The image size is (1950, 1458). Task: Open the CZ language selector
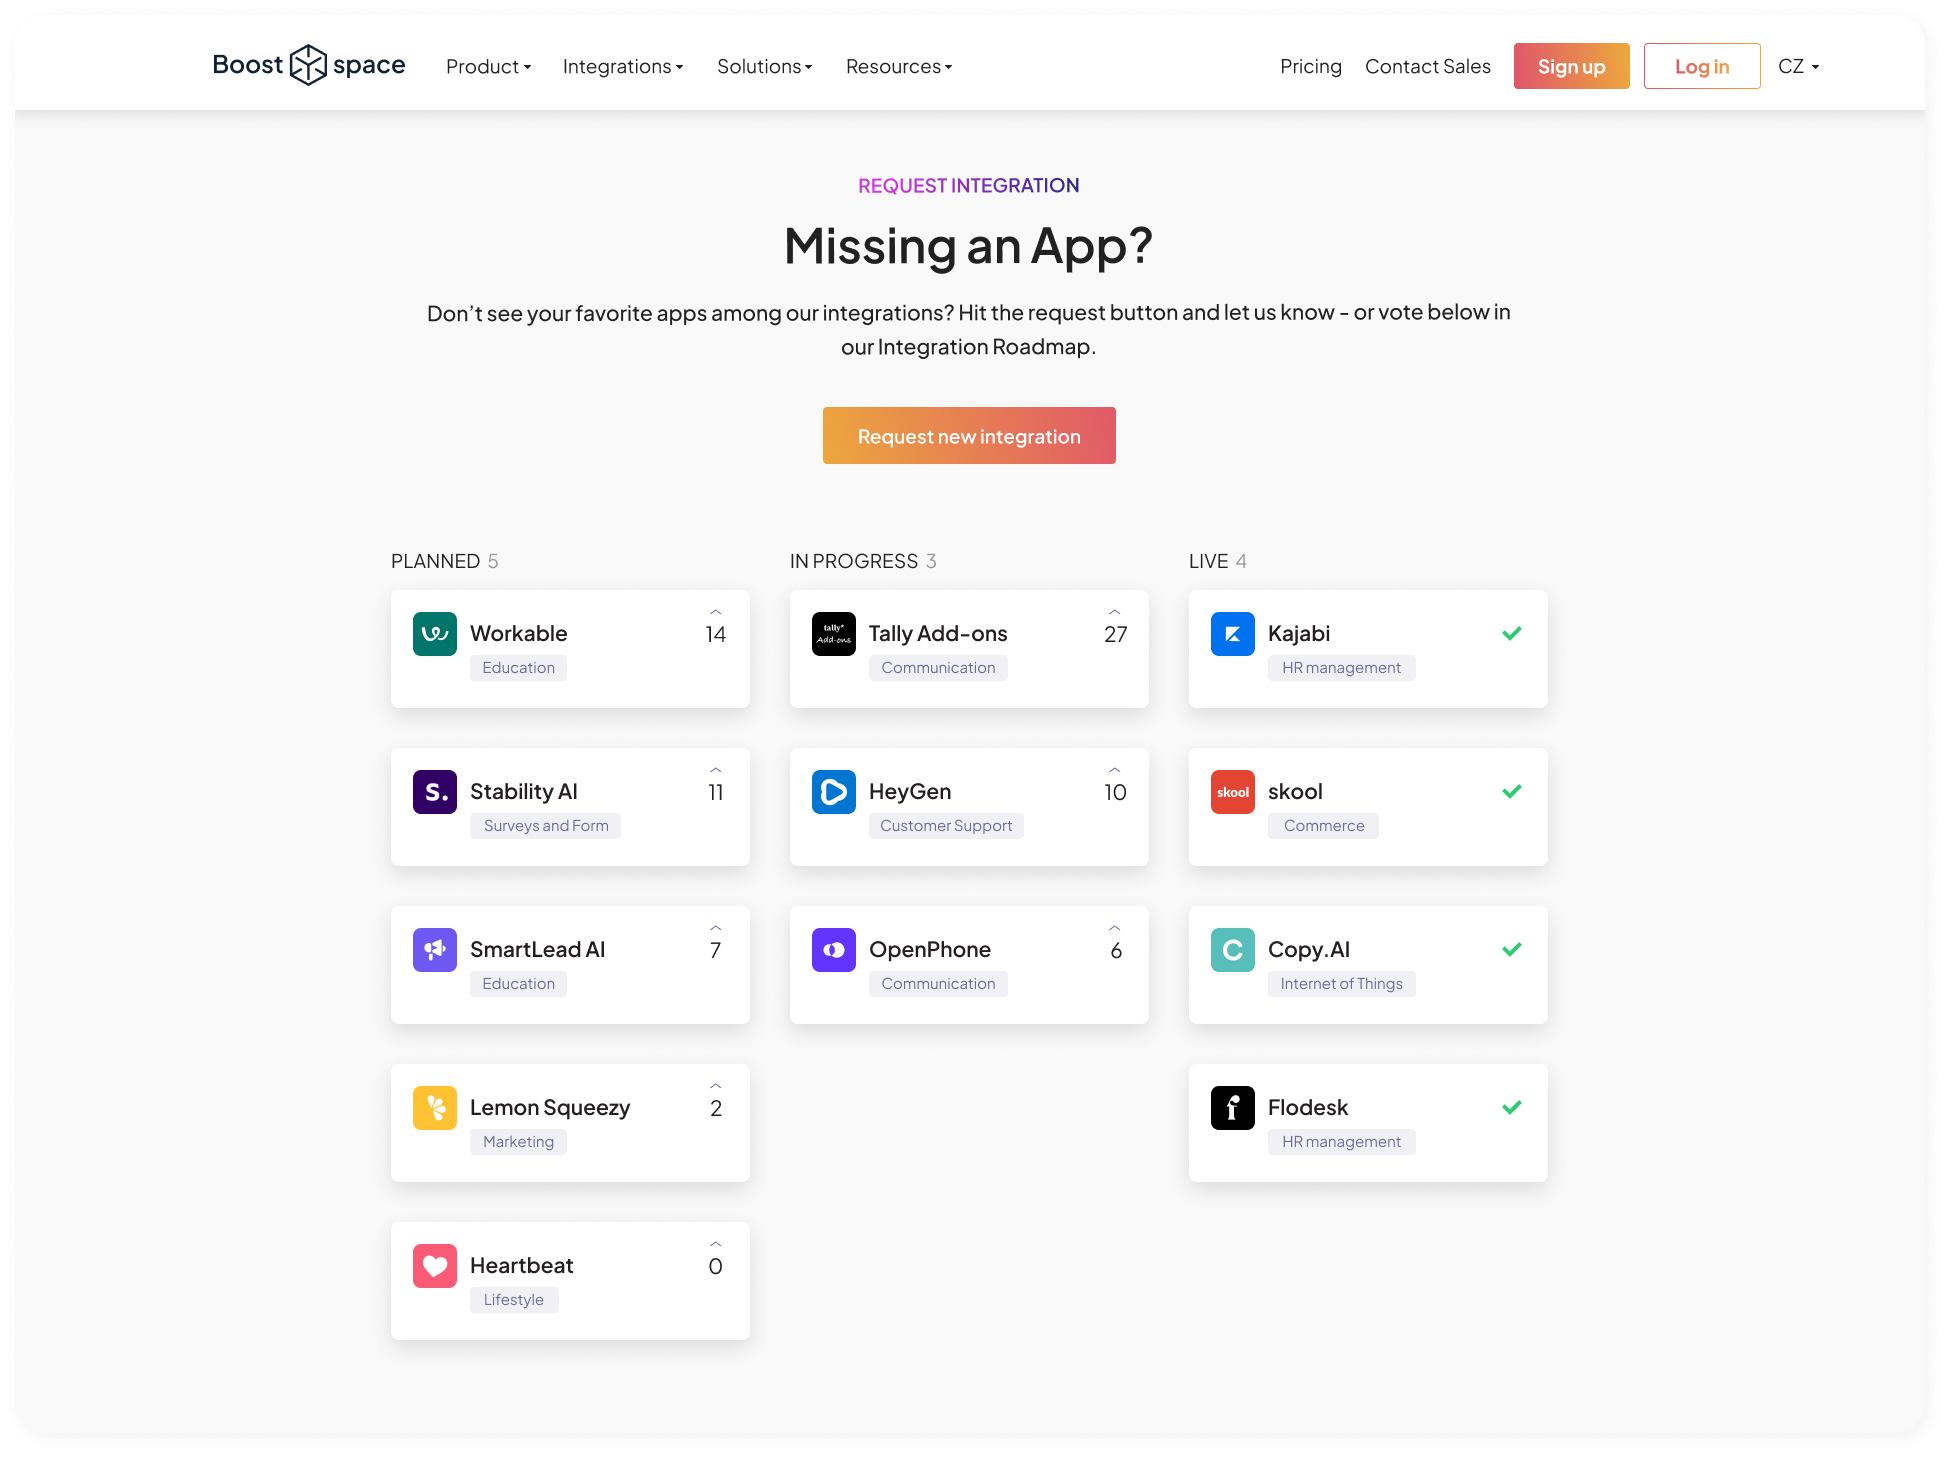point(1797,66)
